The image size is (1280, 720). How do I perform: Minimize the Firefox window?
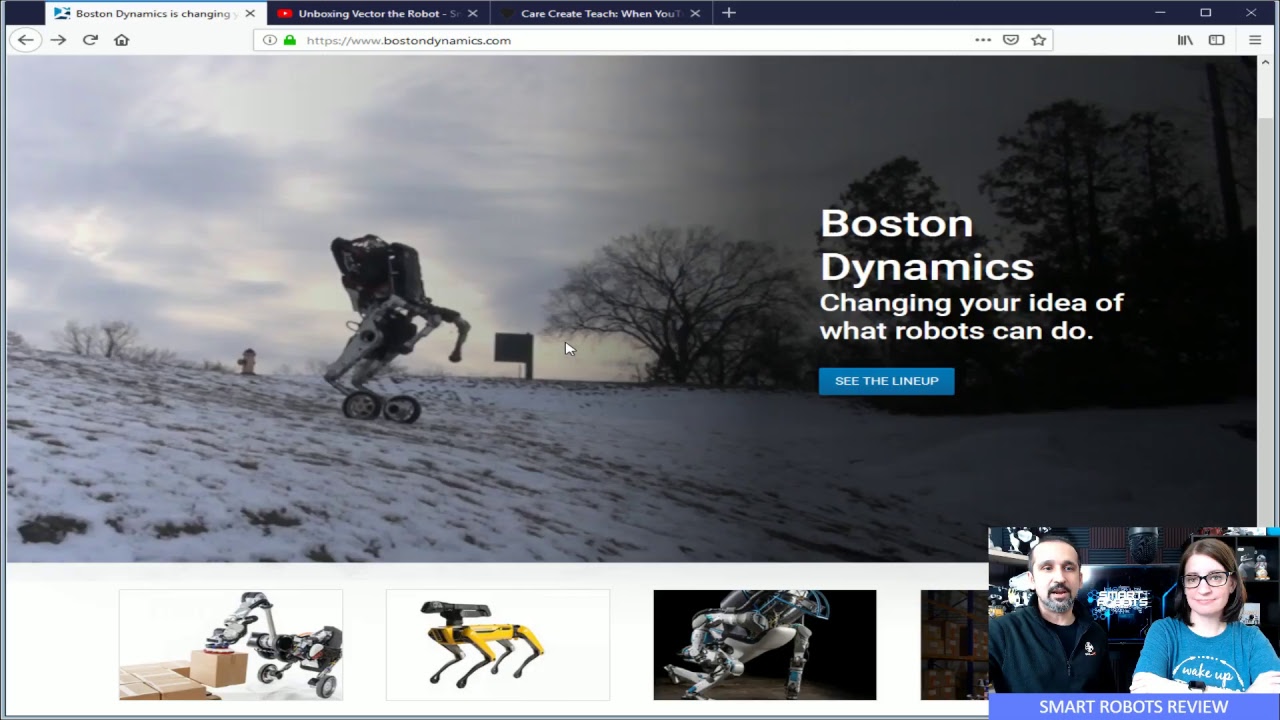click(x=1160, y=13)
